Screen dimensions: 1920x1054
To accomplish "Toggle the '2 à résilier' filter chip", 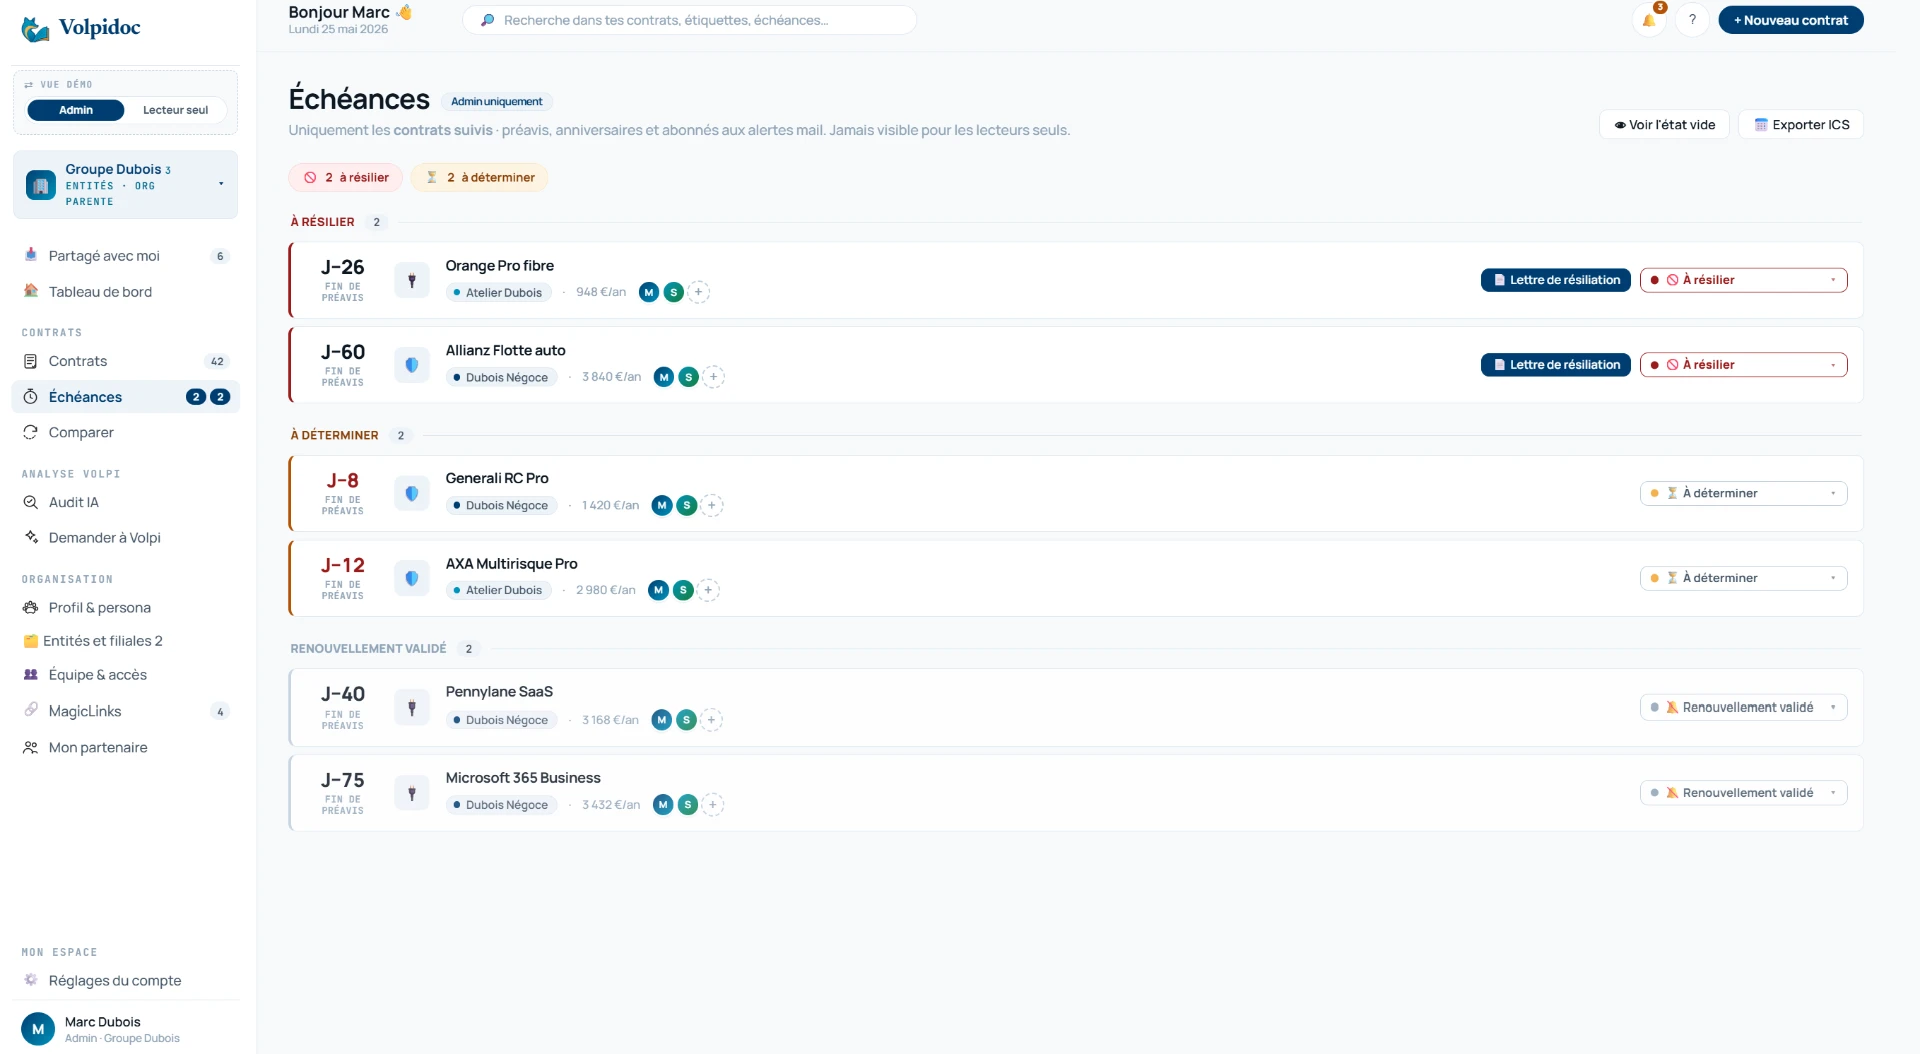I will [x=346, y=178].
